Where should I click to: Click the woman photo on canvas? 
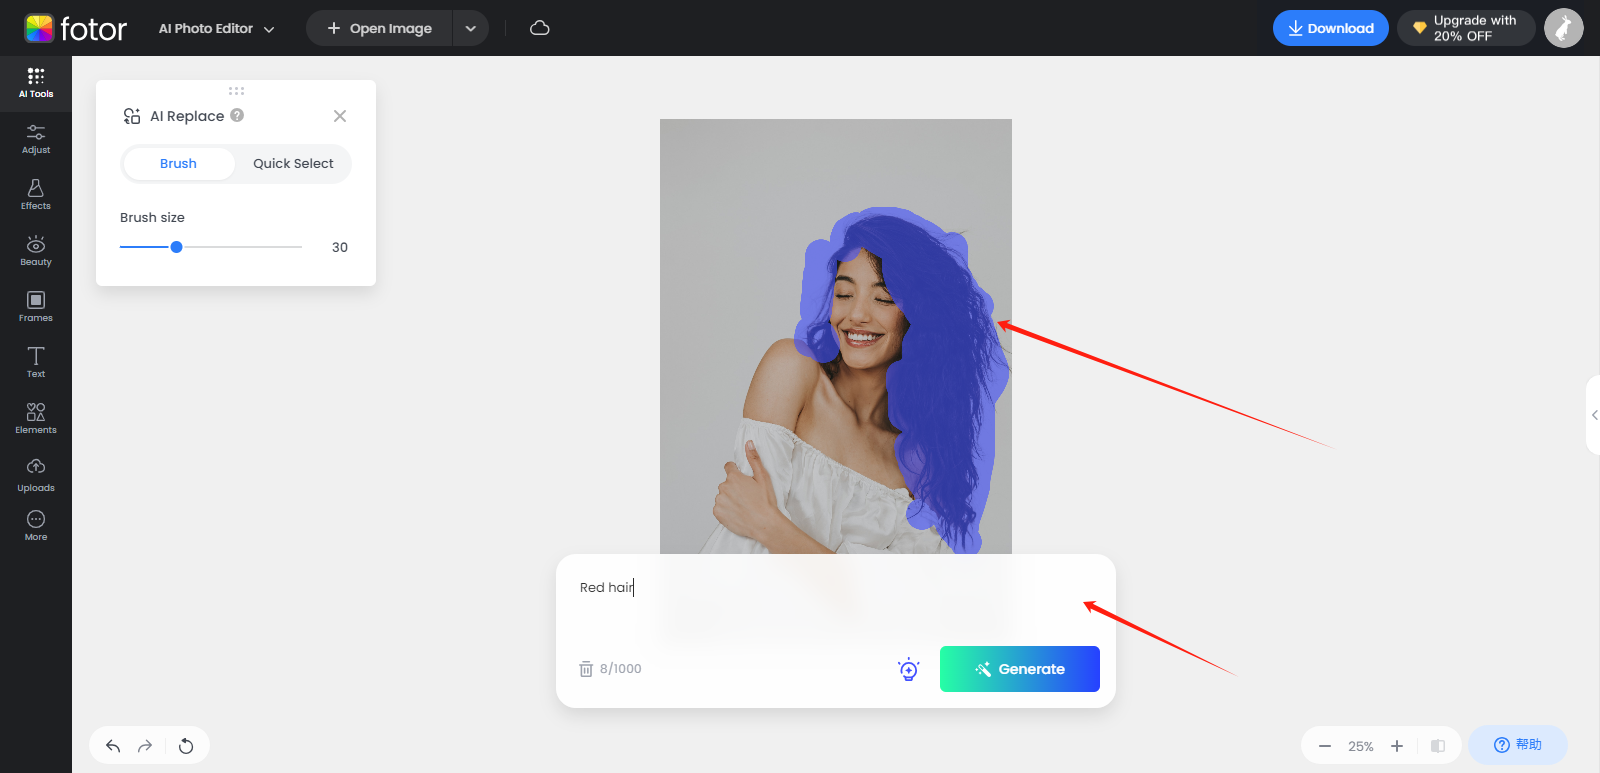pos(836,336)
